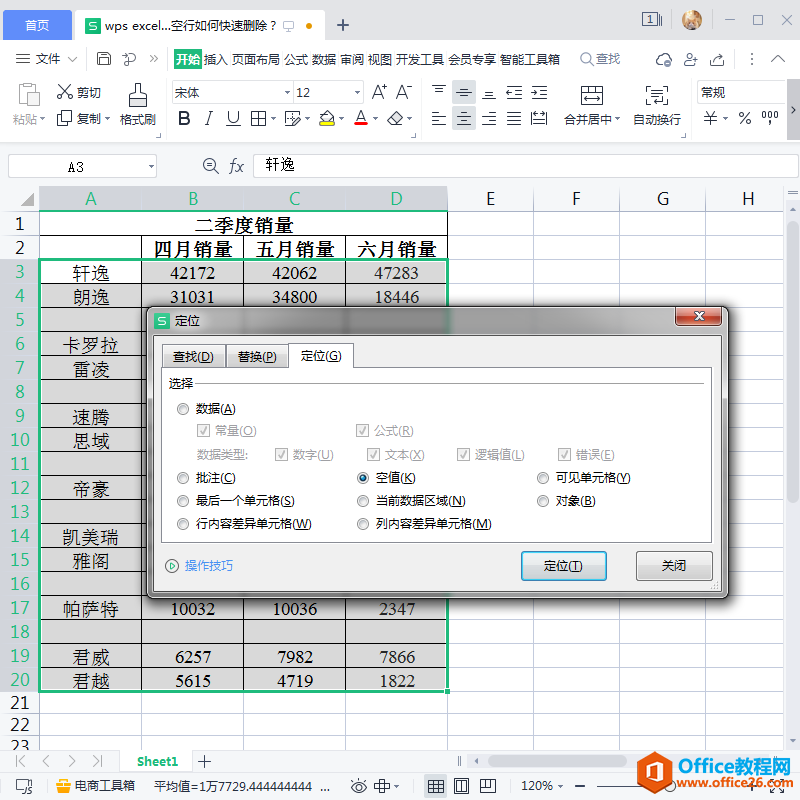Expand more quick access tools chevron
Screen dimensions: 800x800
pyautogui.click(x=154, y=59)
